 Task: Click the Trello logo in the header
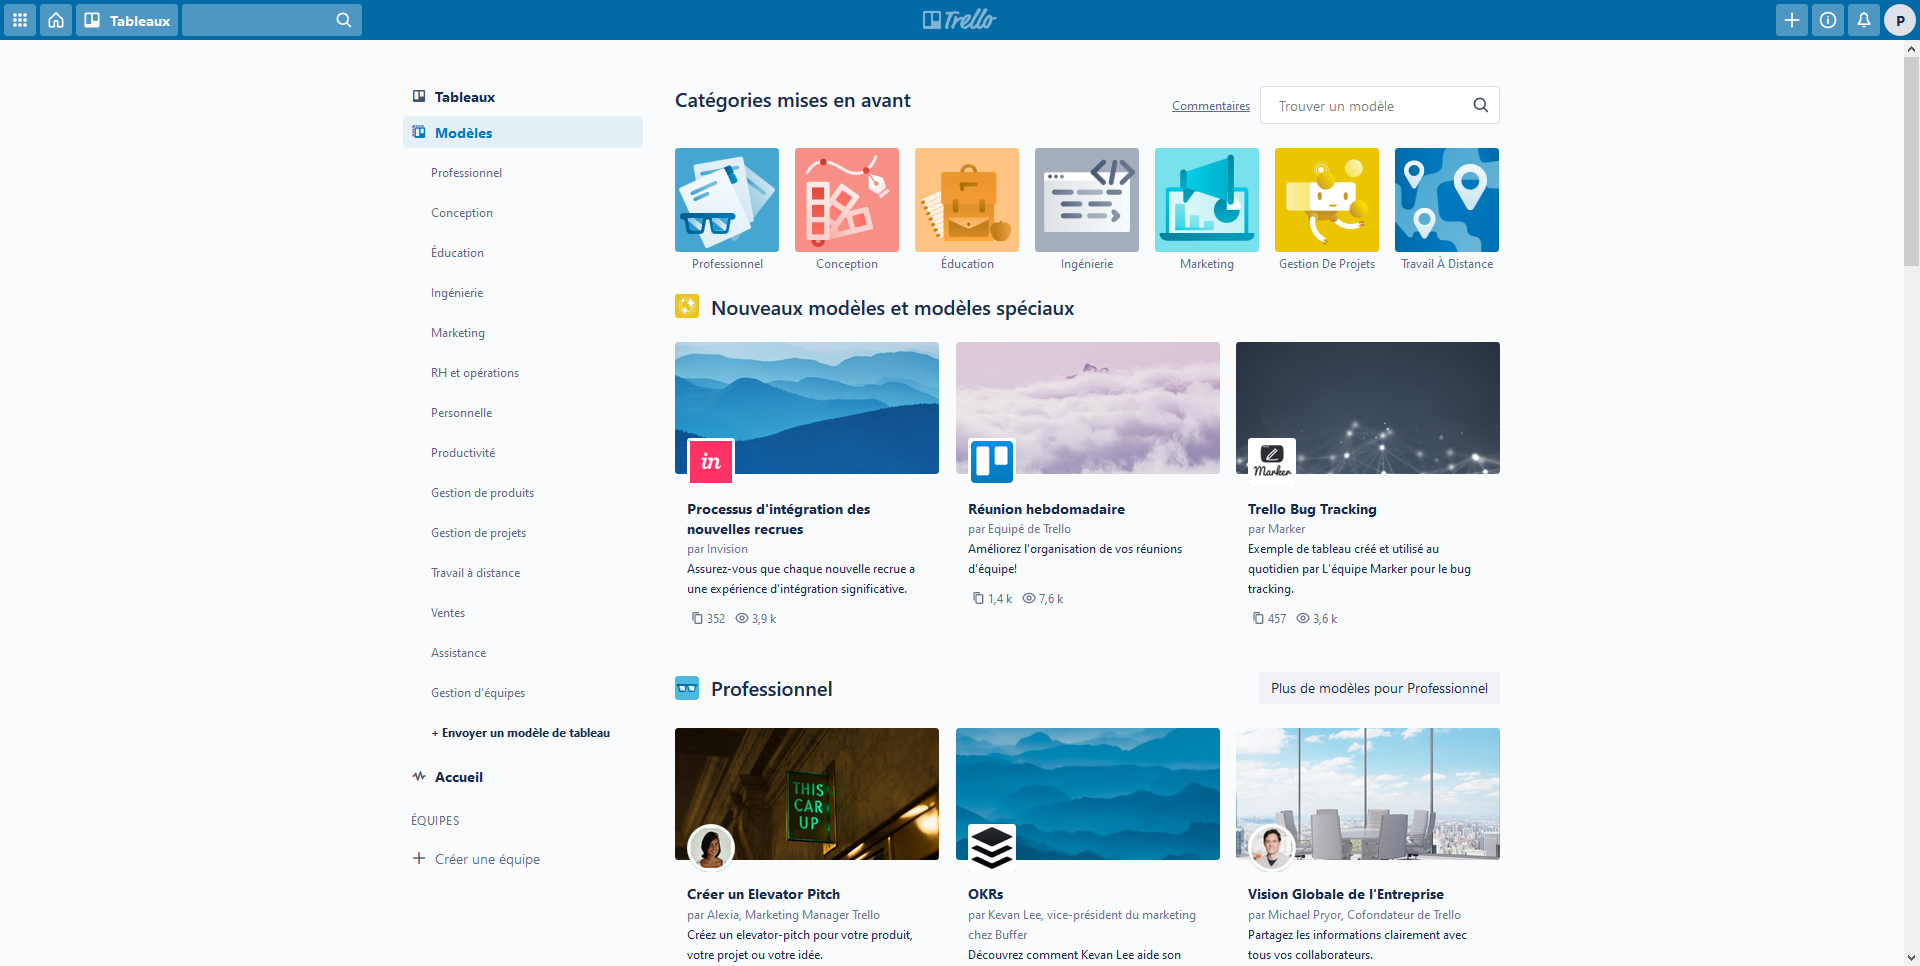pyautogui.click(x=960, y=20)
